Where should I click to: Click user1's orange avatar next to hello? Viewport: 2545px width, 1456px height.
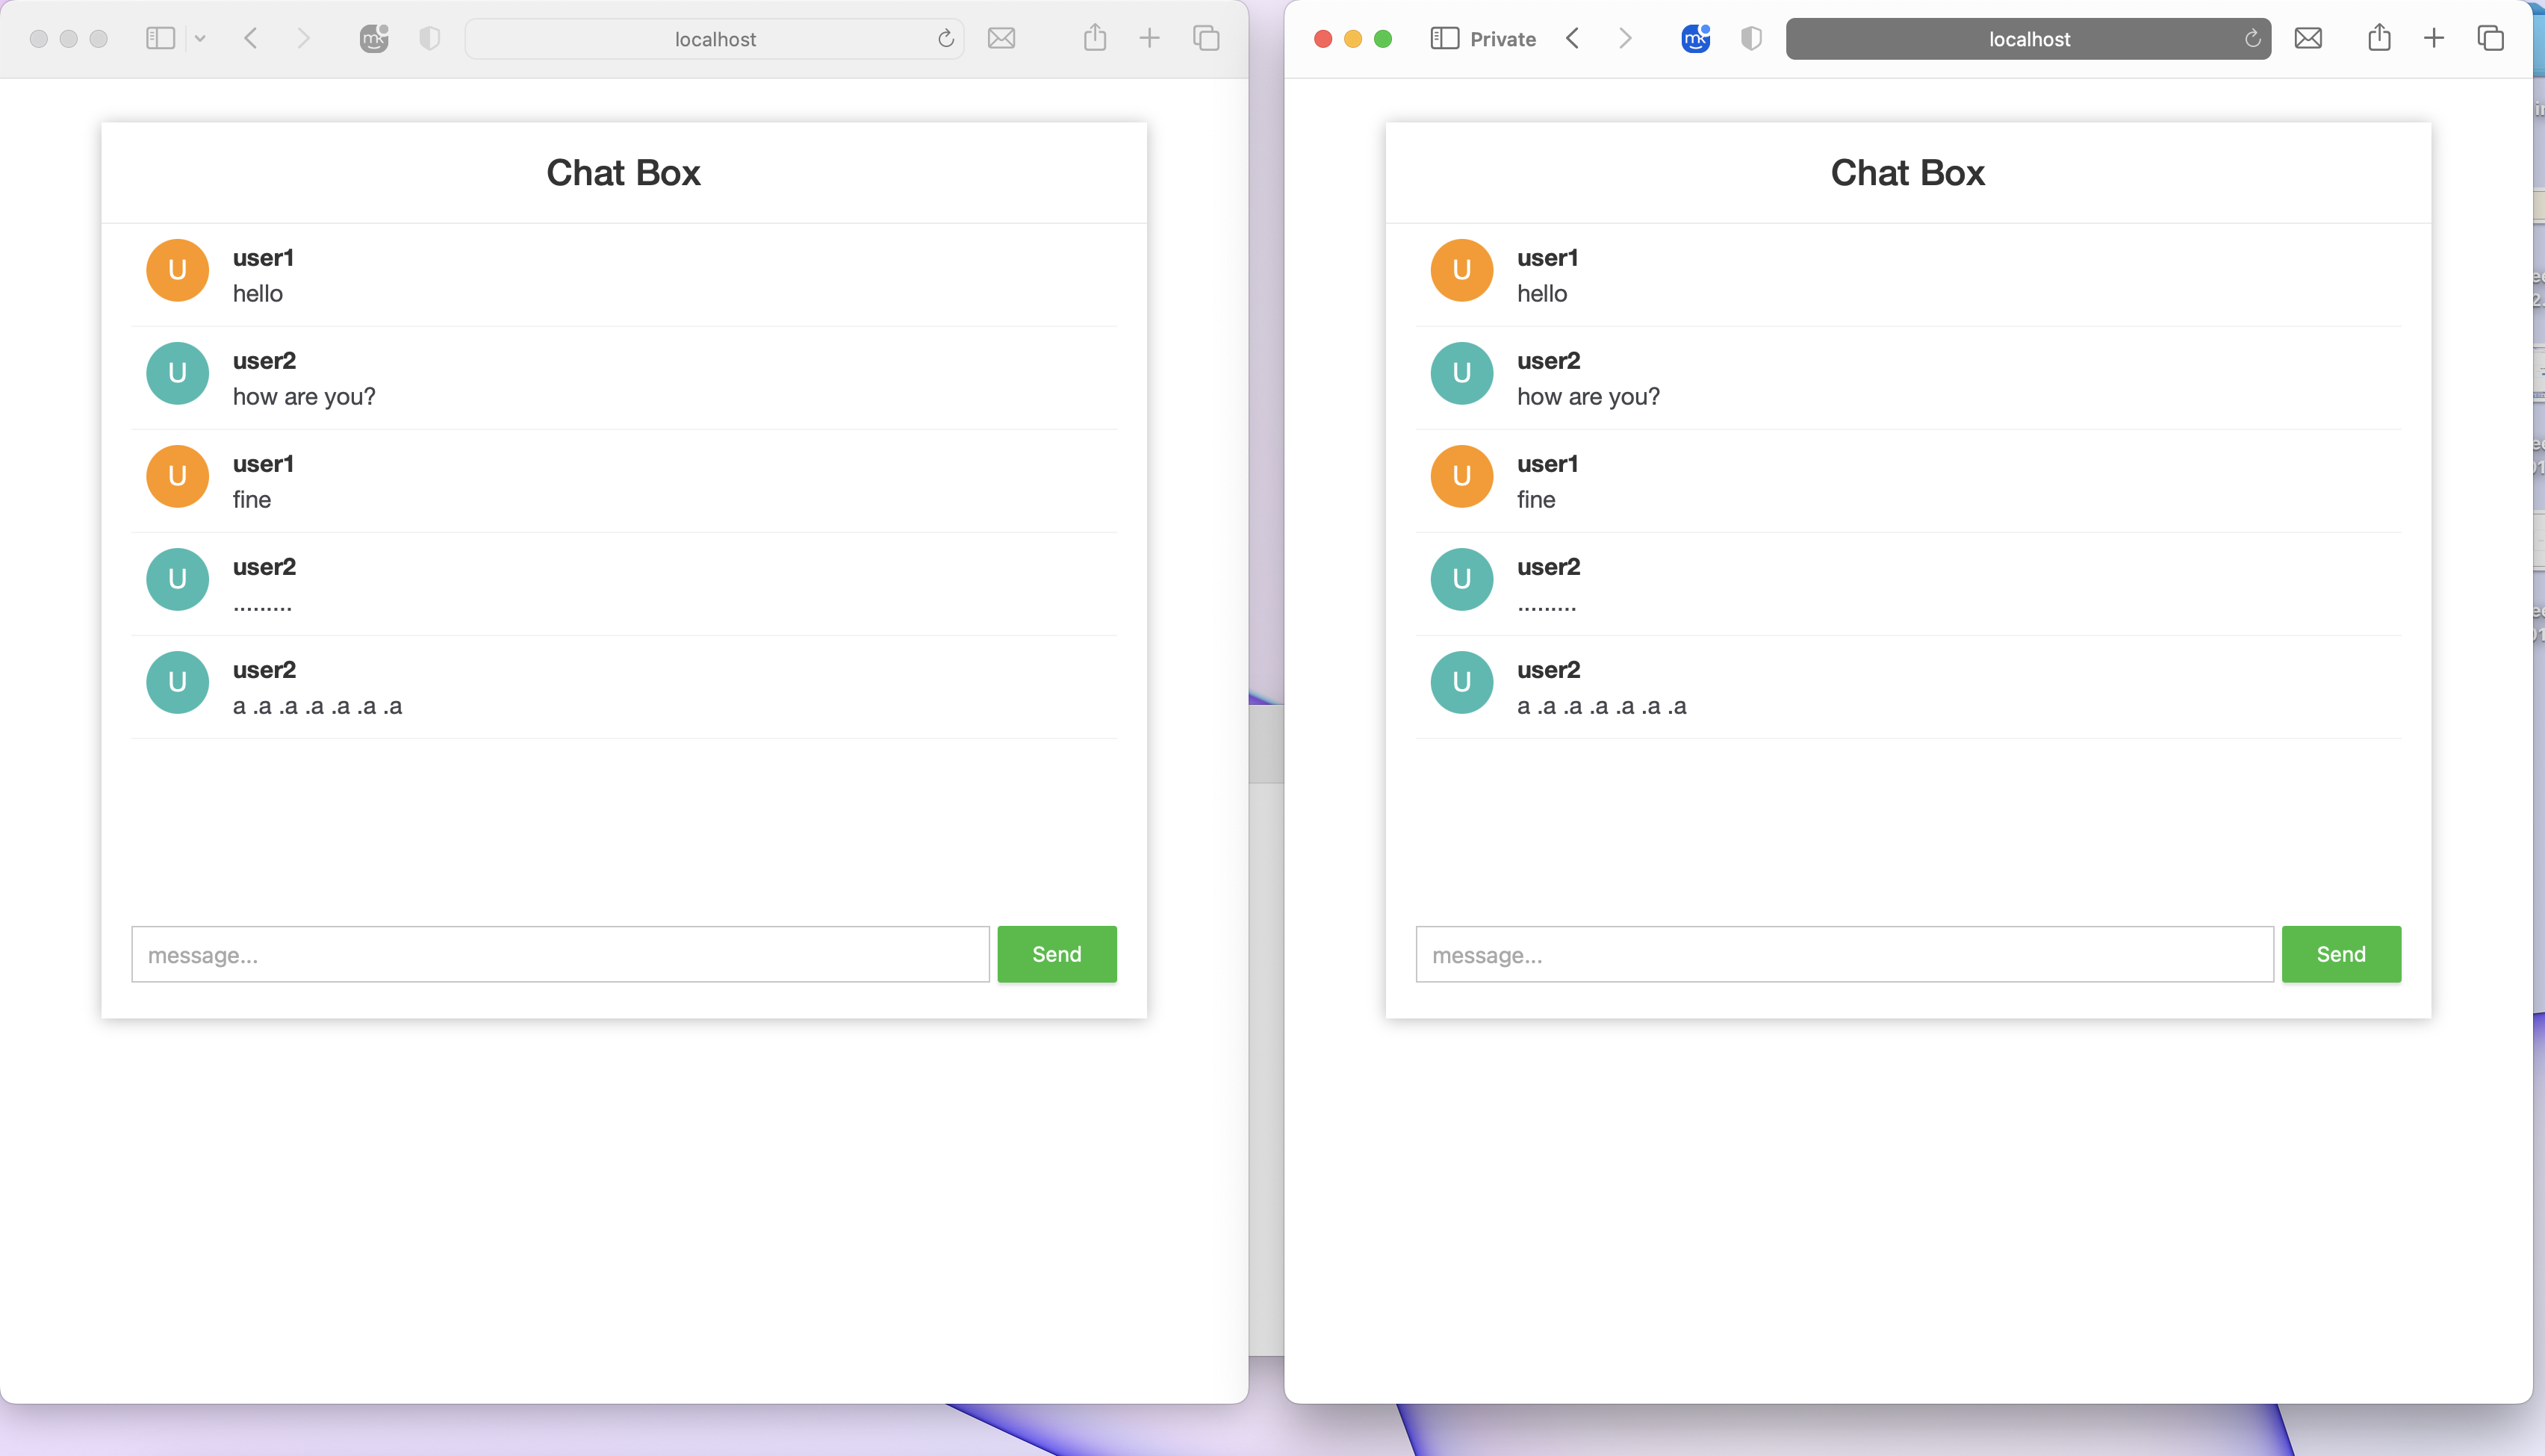(x=177, y=270)
